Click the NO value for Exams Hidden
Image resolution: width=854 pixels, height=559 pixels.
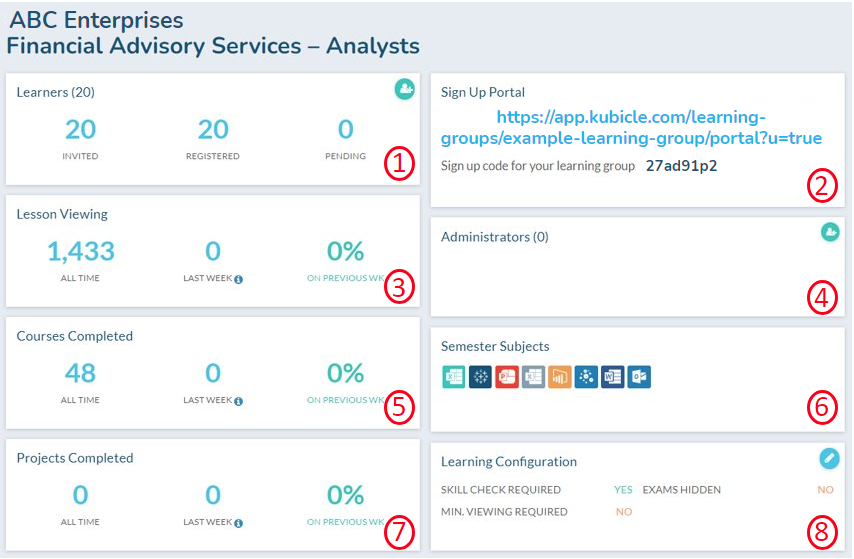825,490
